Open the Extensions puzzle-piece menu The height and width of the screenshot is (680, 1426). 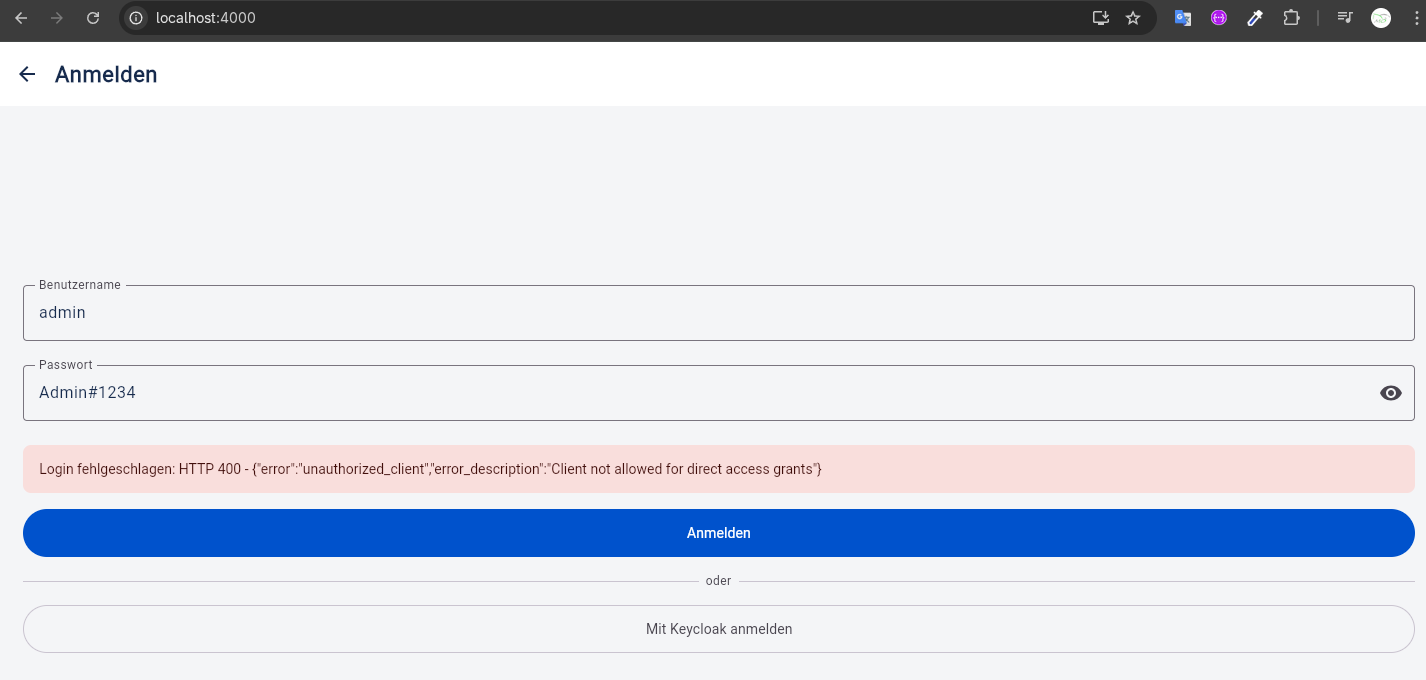[1291, 18]
